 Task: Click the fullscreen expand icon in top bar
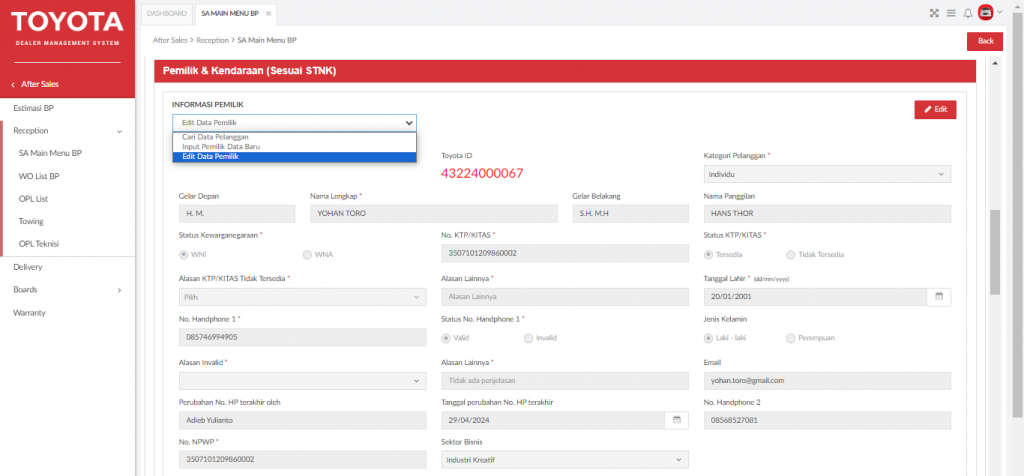pos(934,13)
